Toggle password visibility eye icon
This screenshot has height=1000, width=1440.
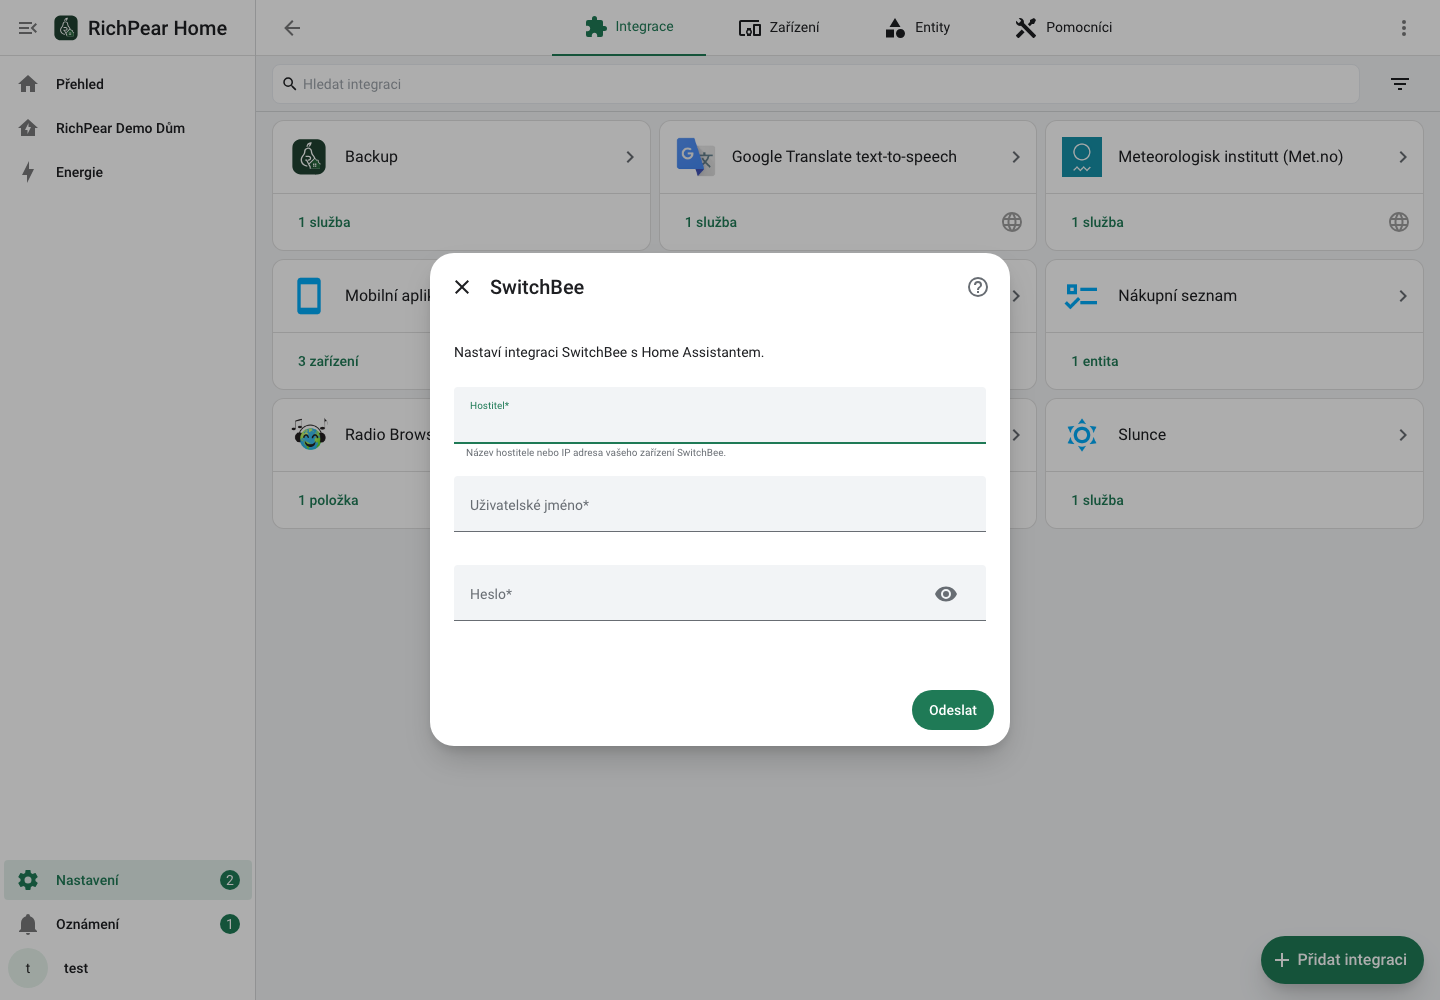pyautogui.click(x=946, y=594)
